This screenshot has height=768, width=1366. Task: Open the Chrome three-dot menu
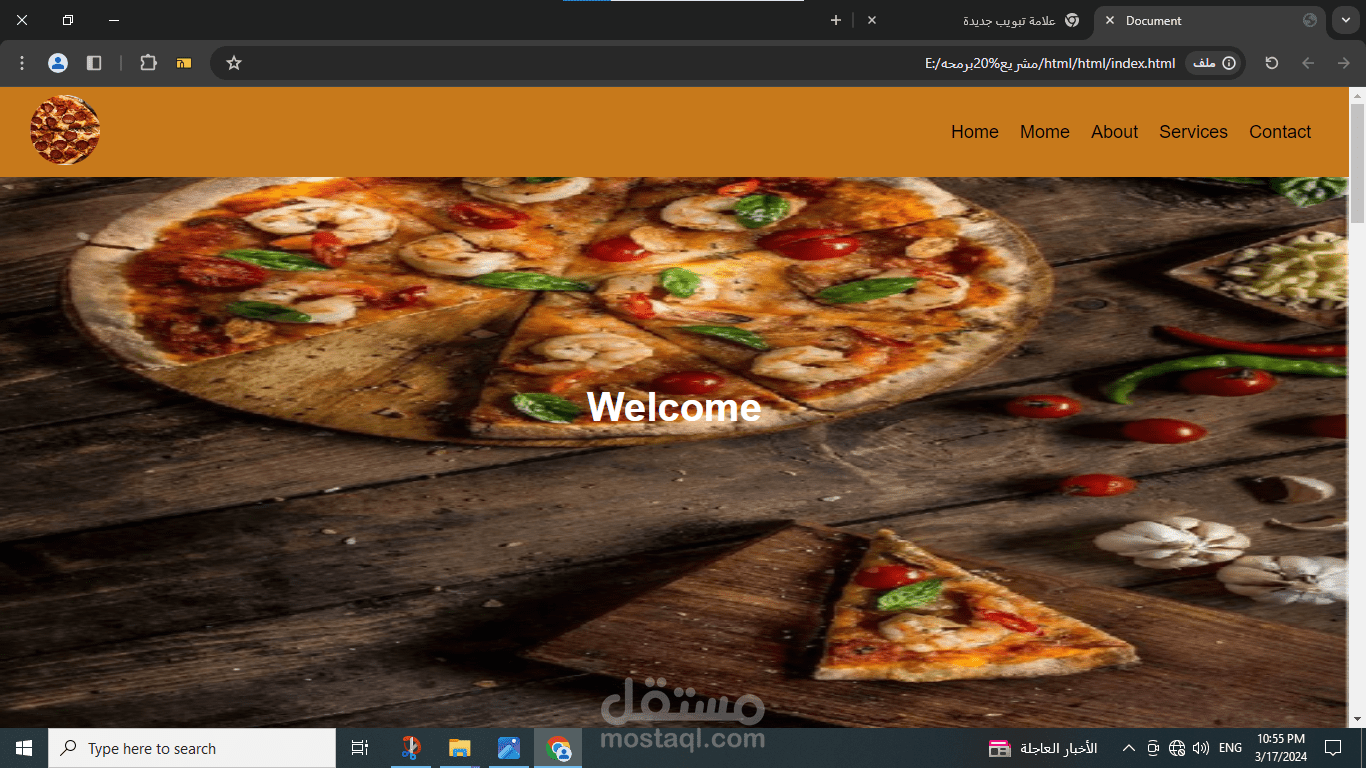tap(22, 63)
